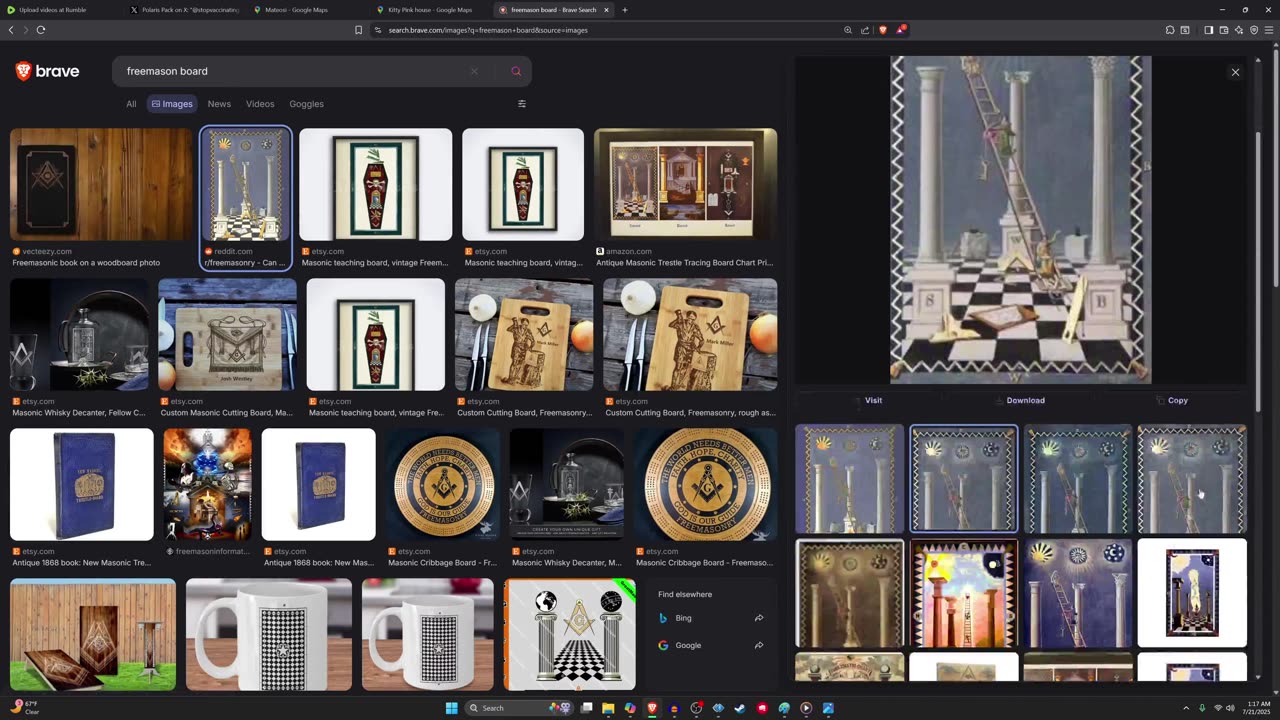This screenshot has height=720, width=1280.
Task: Click the address bar URL
Action: pos(488,30)
